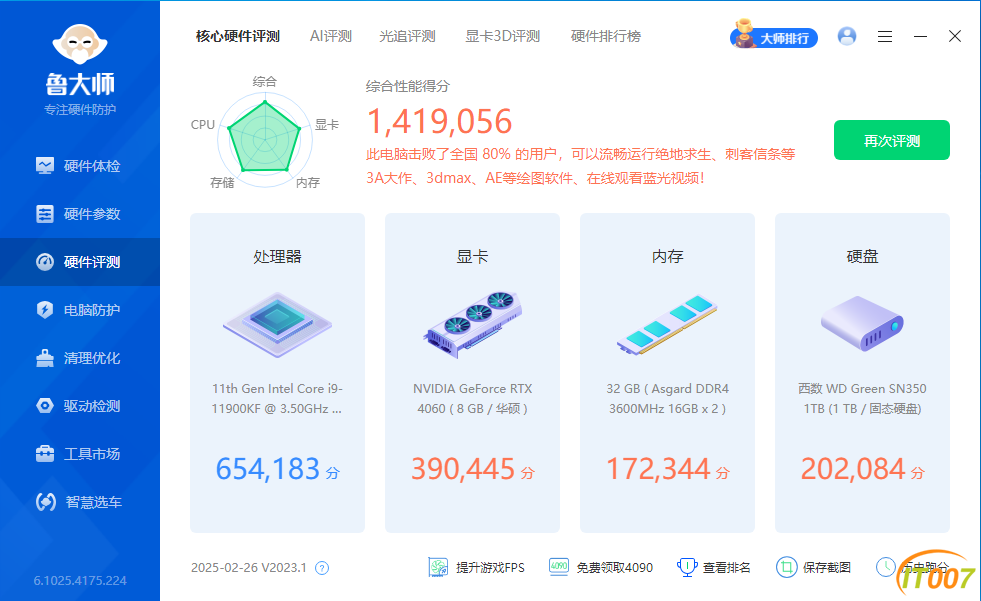Click NVIDIA GeForce RTX 4060 description
The height and width of the screenshot is (601, 981).
472,398
